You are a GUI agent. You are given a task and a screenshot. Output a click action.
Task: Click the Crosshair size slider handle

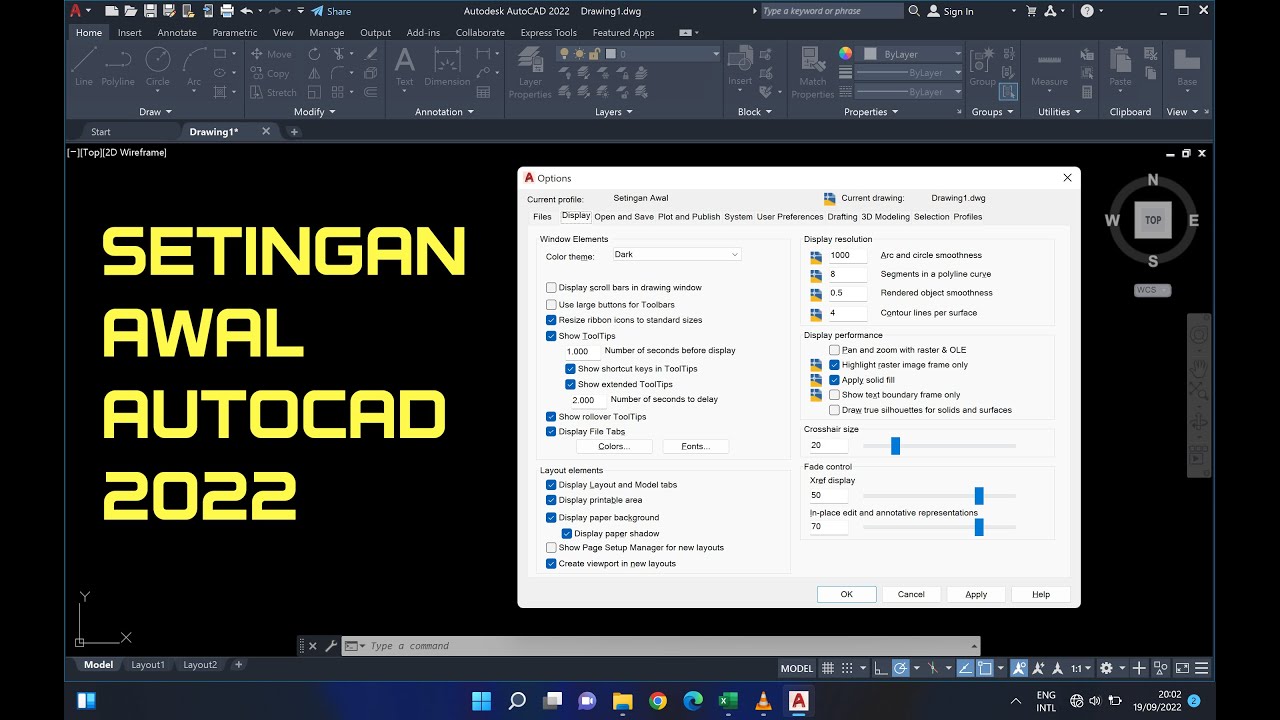click(x=895, y=446)
